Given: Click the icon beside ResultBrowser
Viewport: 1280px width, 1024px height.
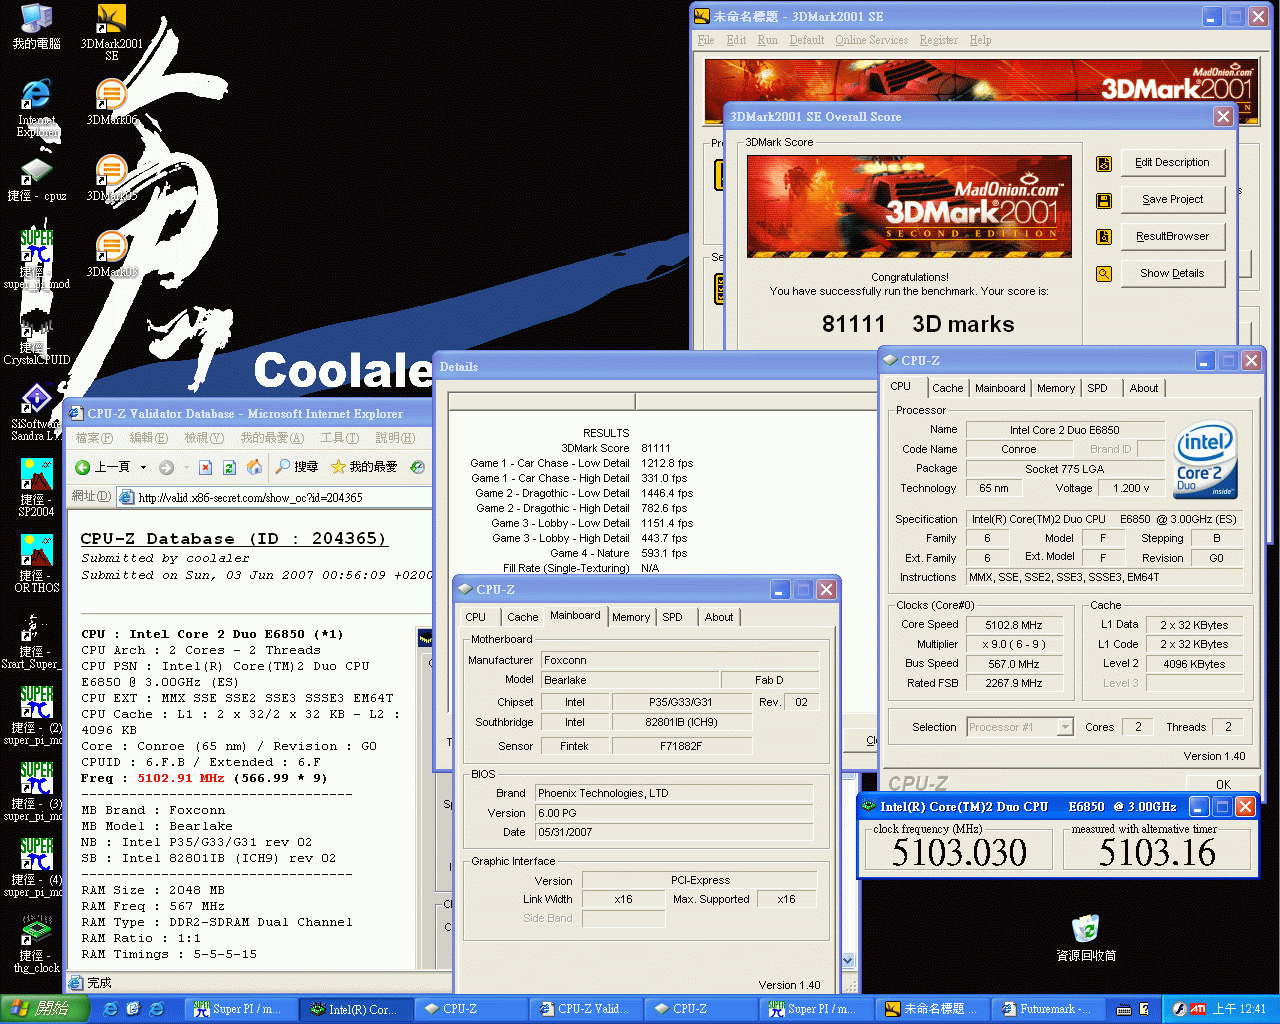Looking at the screenshot, I should click(1104, 237).
